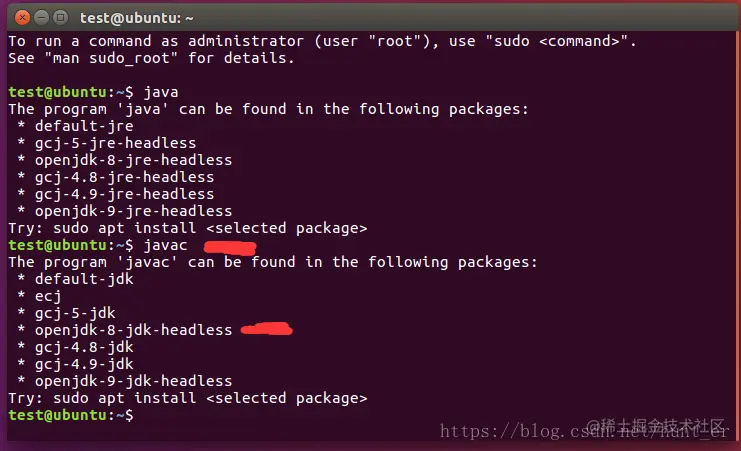Click the default-jre package entry
Screen dimensions: 741x451
coord(84,126)
